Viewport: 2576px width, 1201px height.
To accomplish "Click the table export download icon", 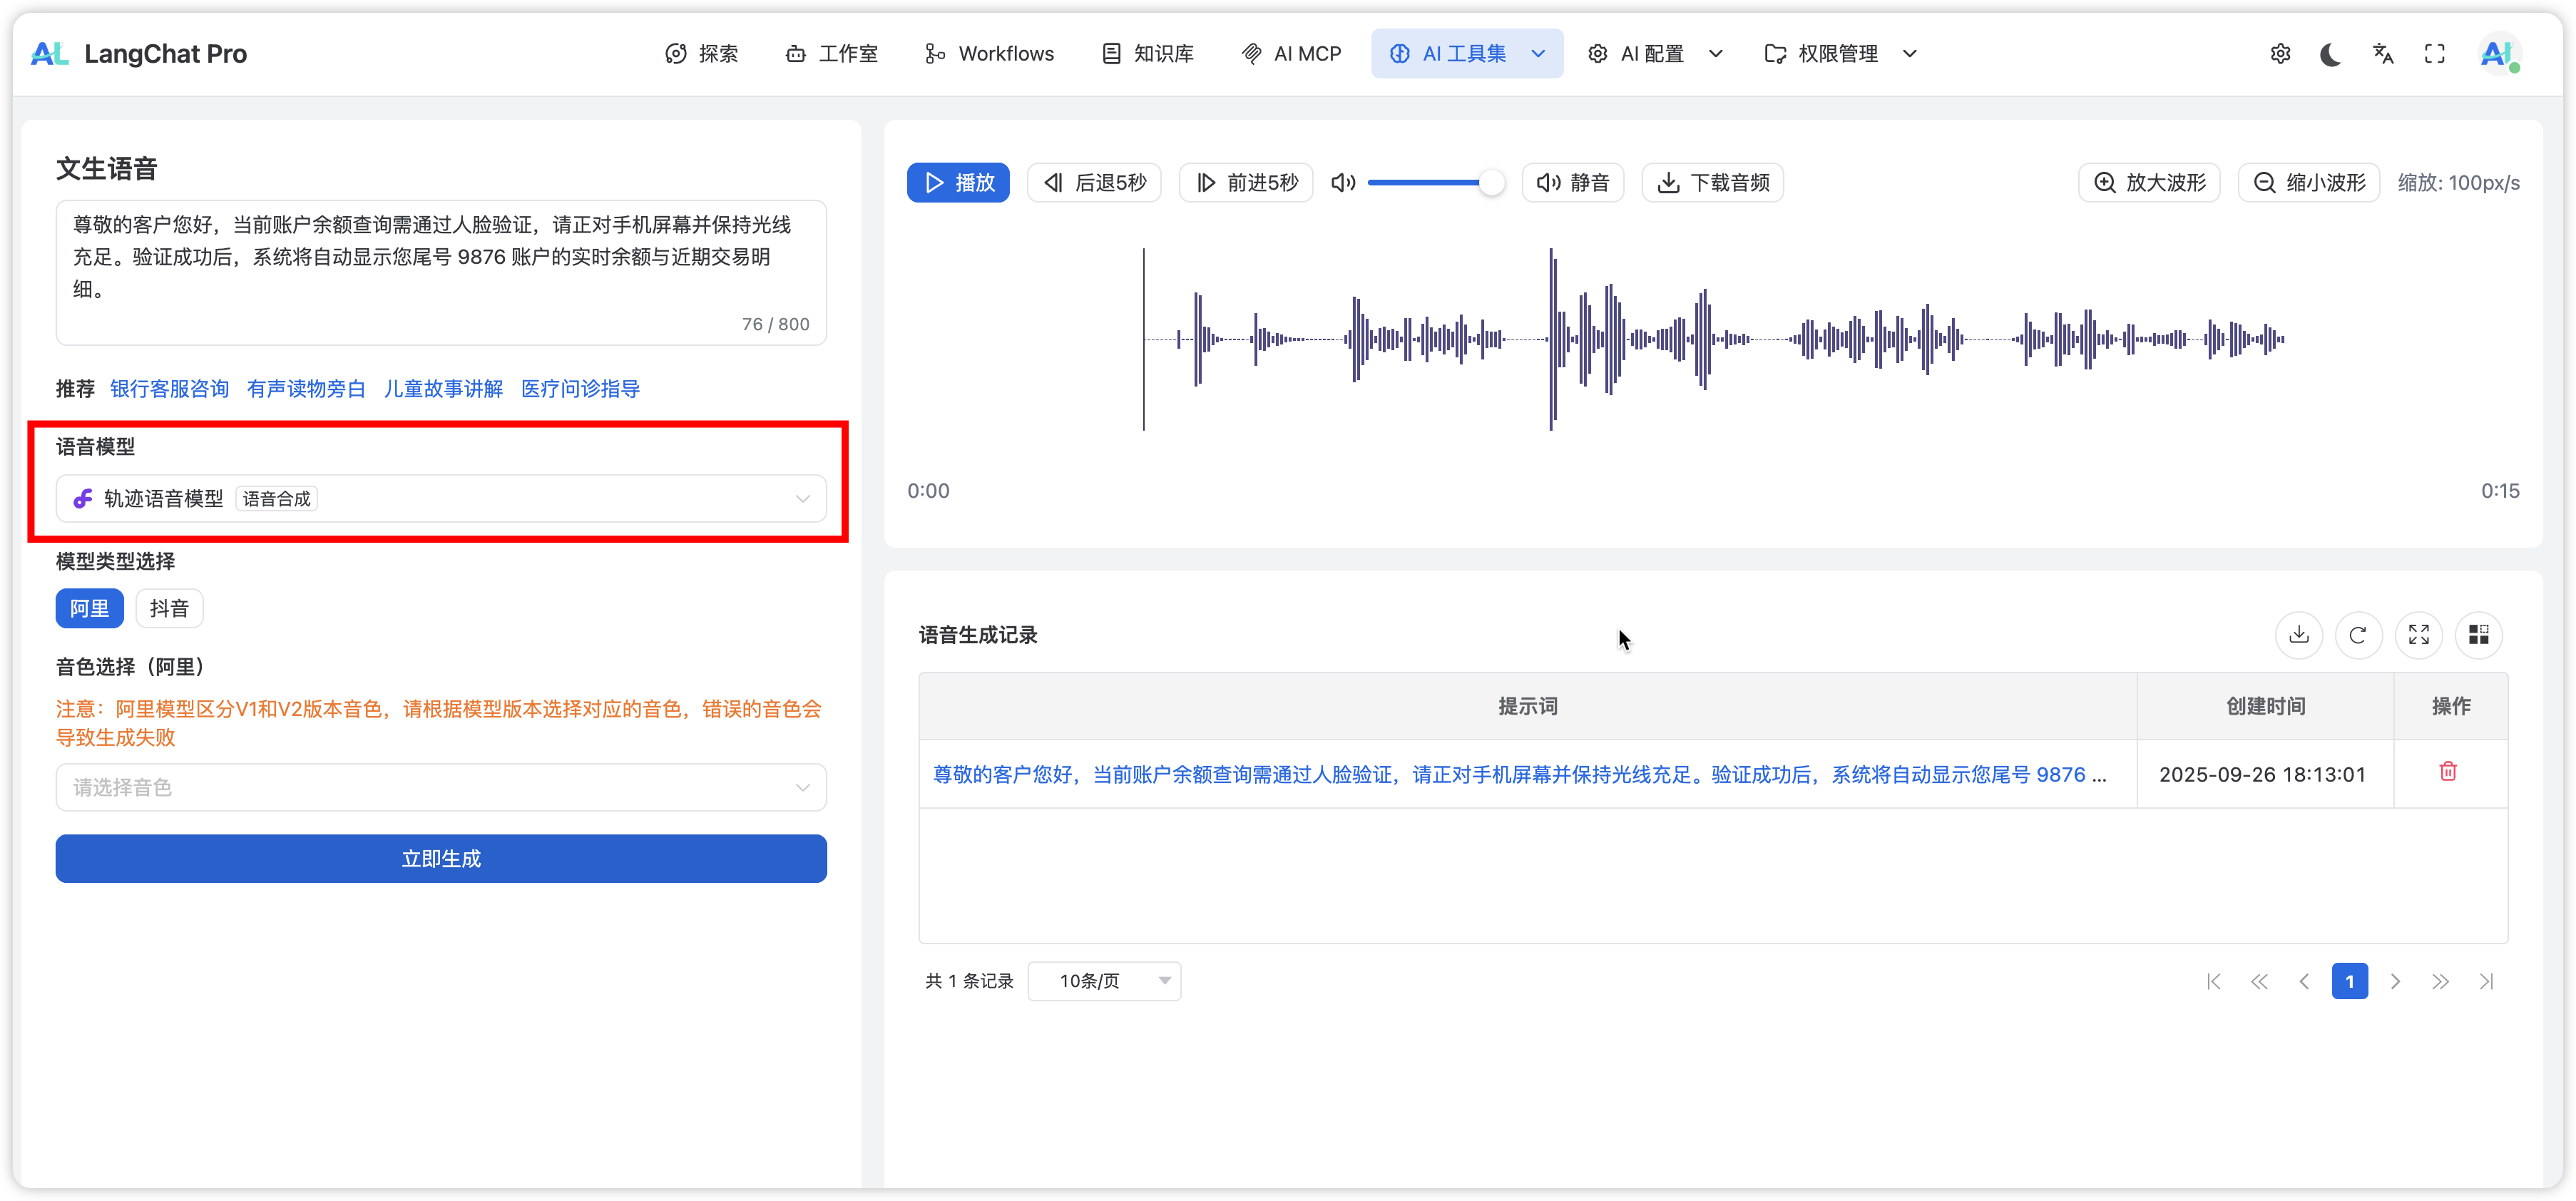I will (x=2299, y=635).
